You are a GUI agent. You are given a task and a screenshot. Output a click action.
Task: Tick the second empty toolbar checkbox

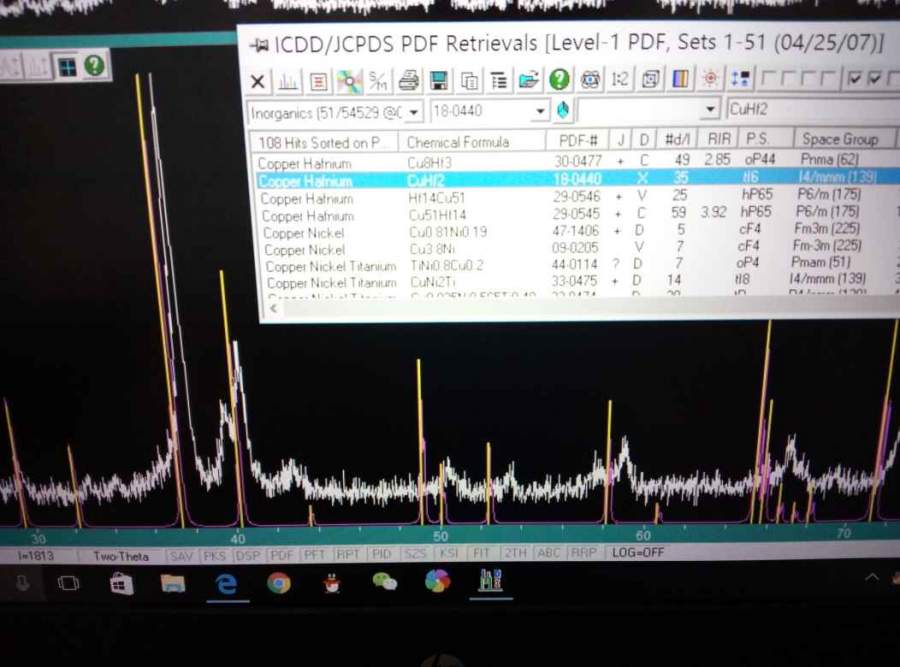789,77
